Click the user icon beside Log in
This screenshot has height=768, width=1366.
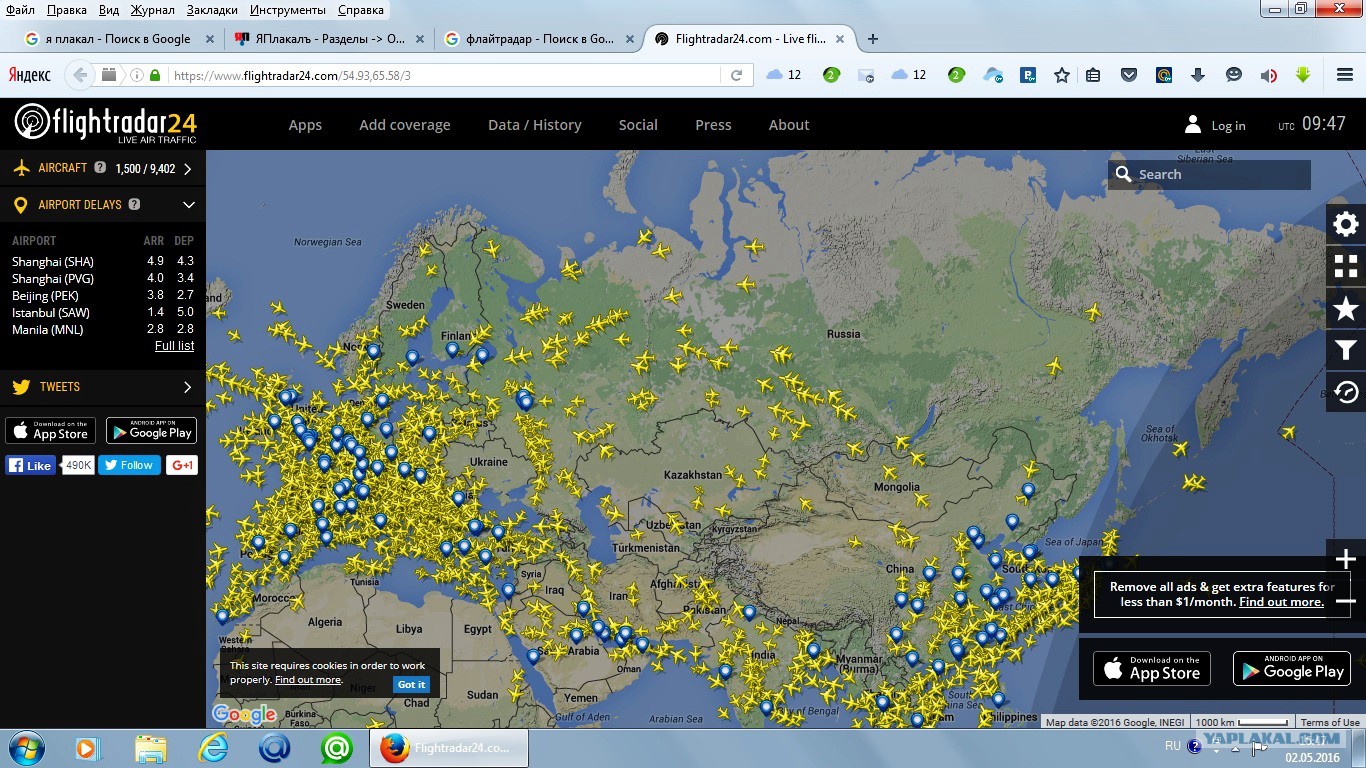click(1193, 124)
